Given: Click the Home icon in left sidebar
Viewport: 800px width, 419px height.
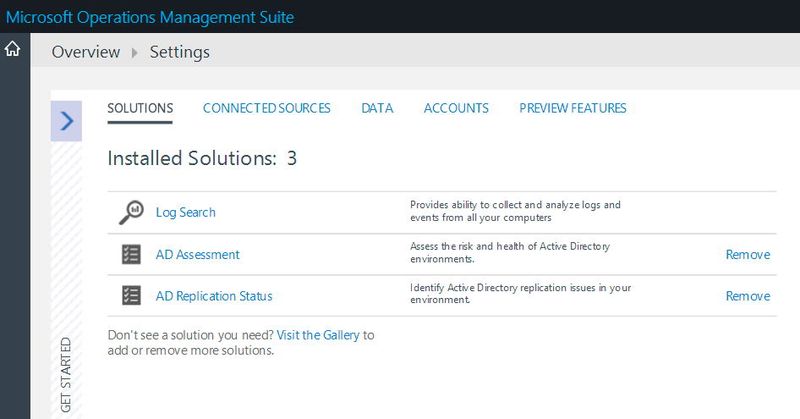Looking at the screenshot, I should [x=14, y=49].
